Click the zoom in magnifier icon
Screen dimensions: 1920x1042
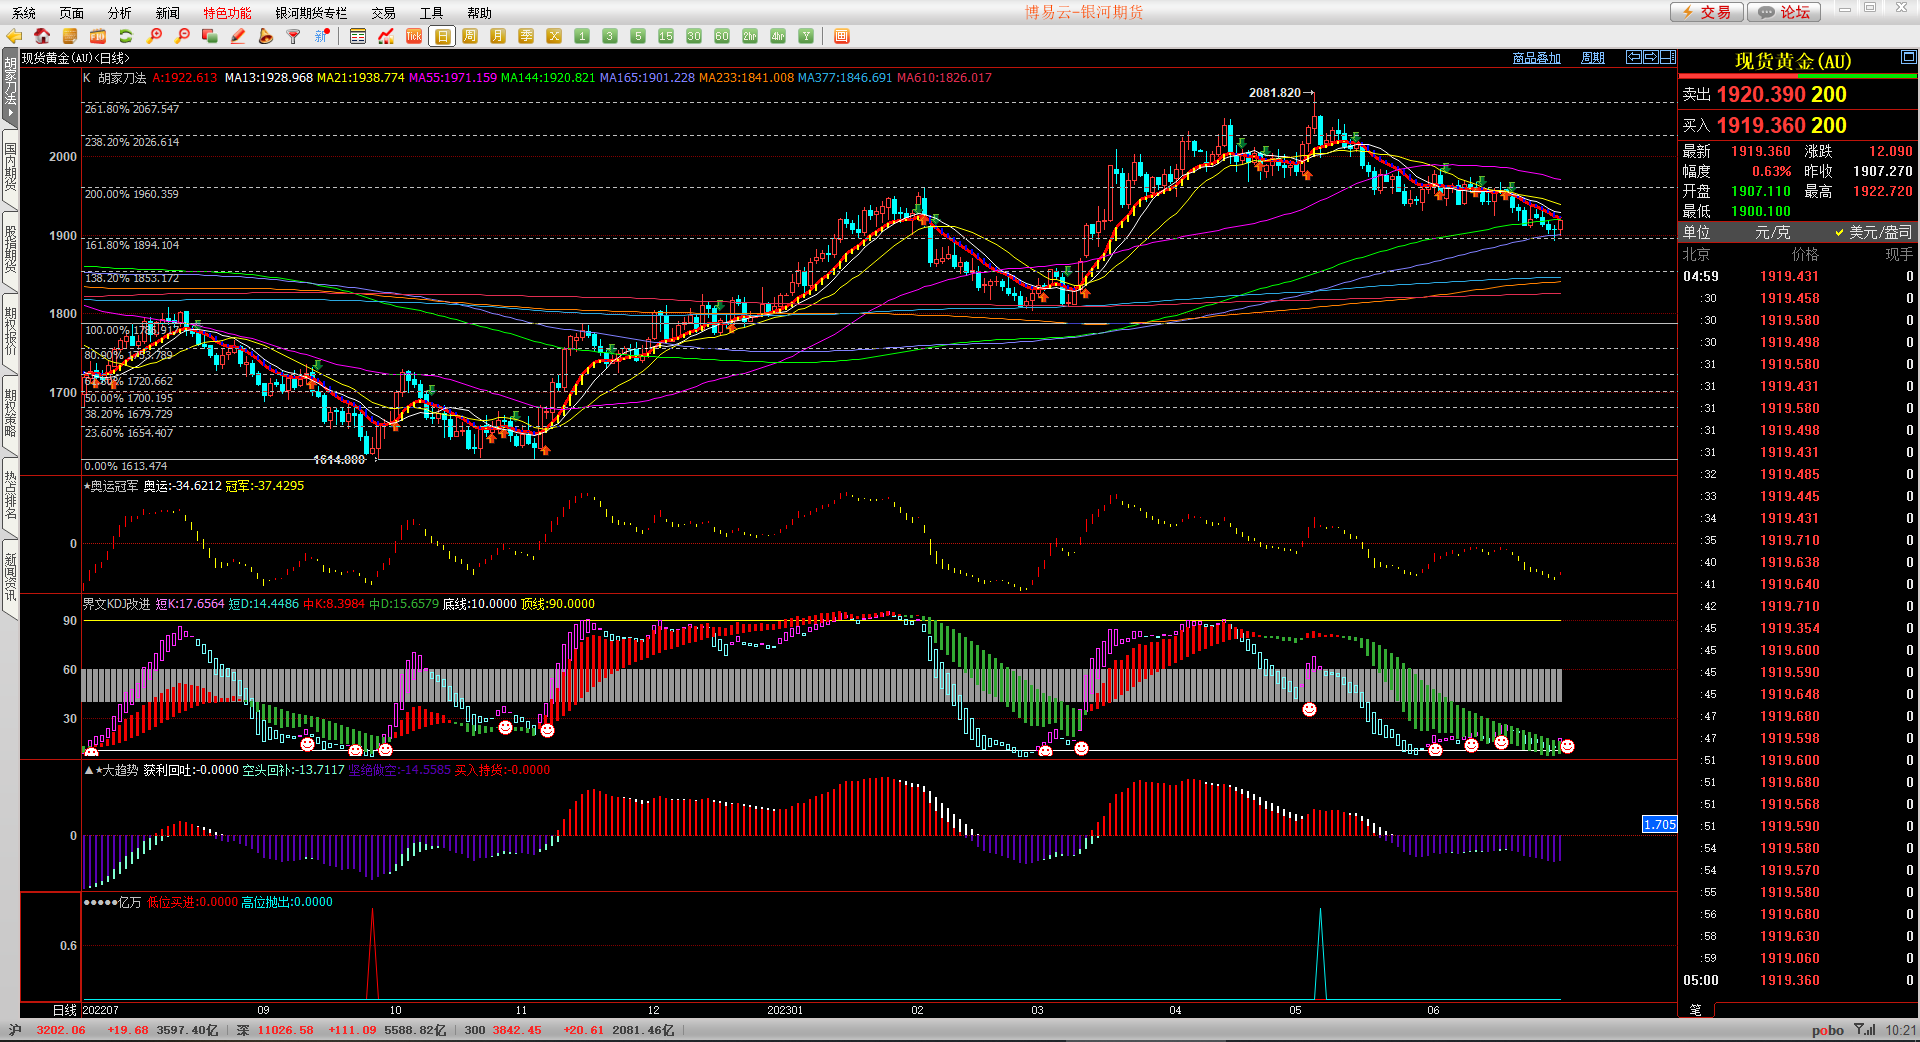(x=154, y=36)
